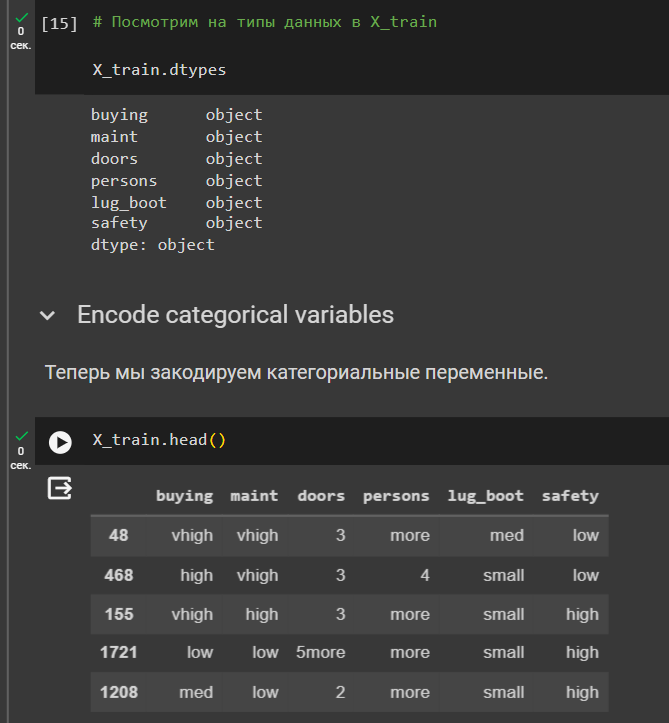The image size is (669, 723).
Task: Click the buying column header
Action: 184,496
